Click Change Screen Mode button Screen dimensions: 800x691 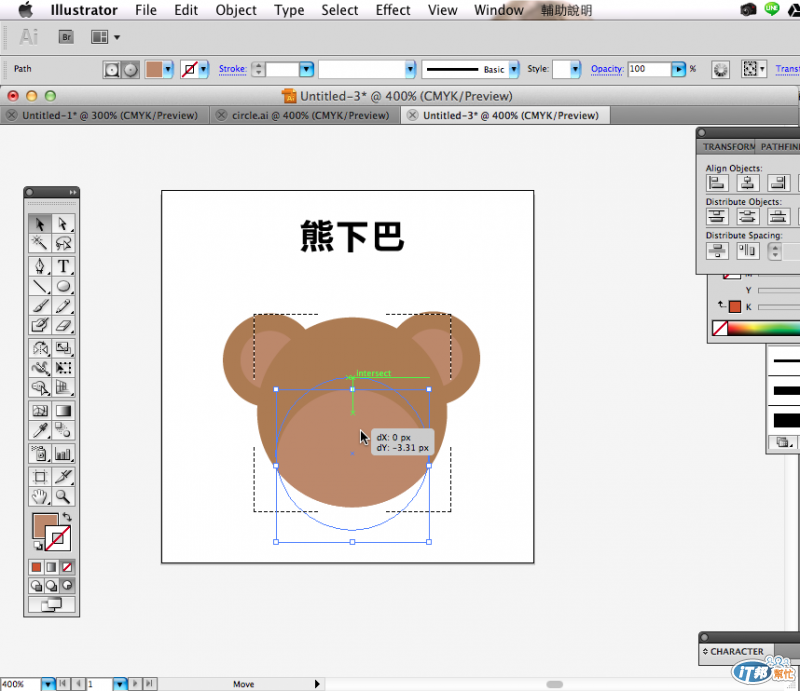(x=52, y=605)
